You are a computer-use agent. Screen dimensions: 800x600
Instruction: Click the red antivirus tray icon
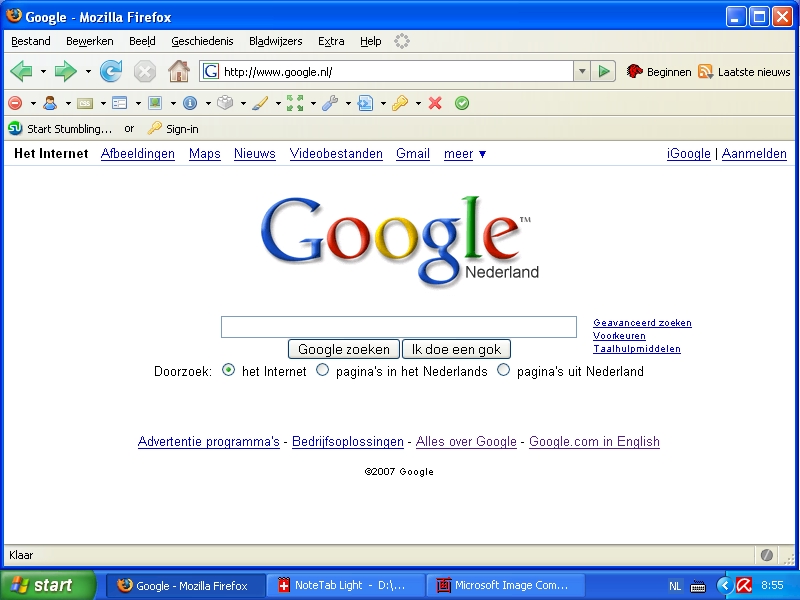tap(744, 585)
